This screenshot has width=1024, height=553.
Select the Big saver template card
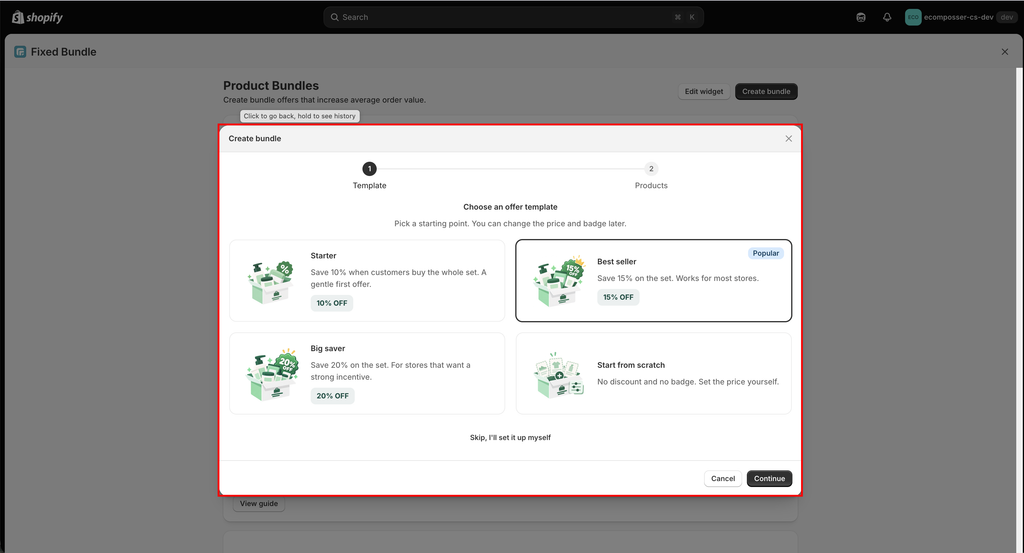pyautogui.click(x=367, y=373)
